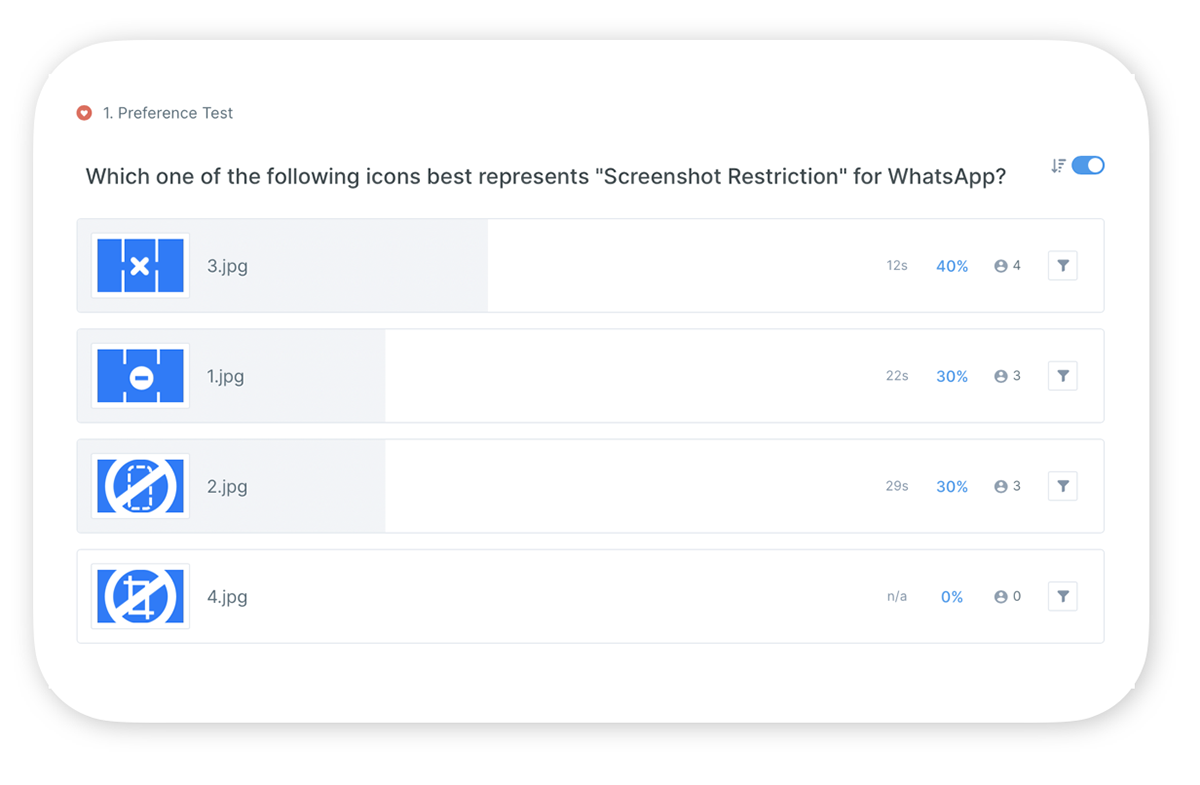Click the "1. Preference Test" heading
The width and height of the screenshot is (1200, 785).
(167, 113)
